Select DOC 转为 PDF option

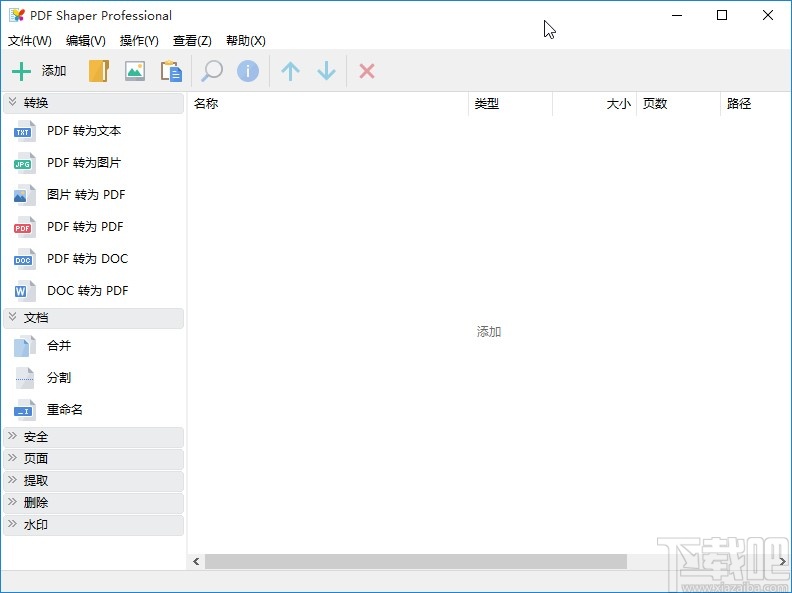click(87, 291)
